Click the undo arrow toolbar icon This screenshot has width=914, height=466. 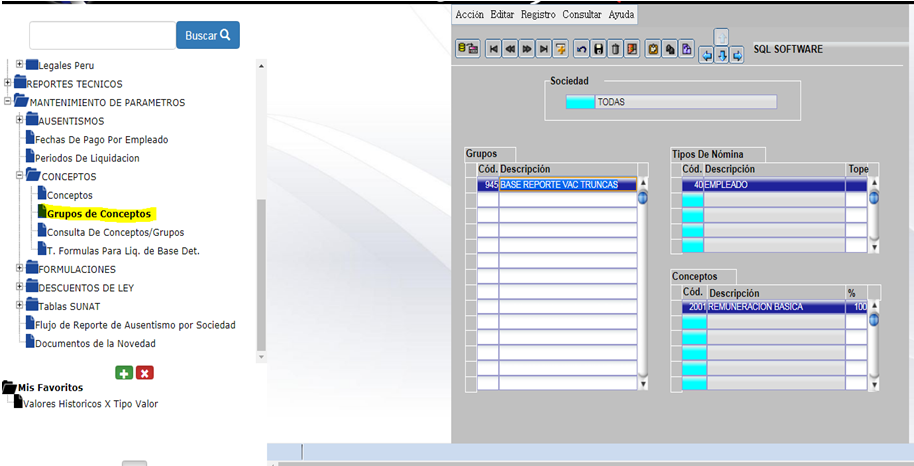click(x=582, y=48)
